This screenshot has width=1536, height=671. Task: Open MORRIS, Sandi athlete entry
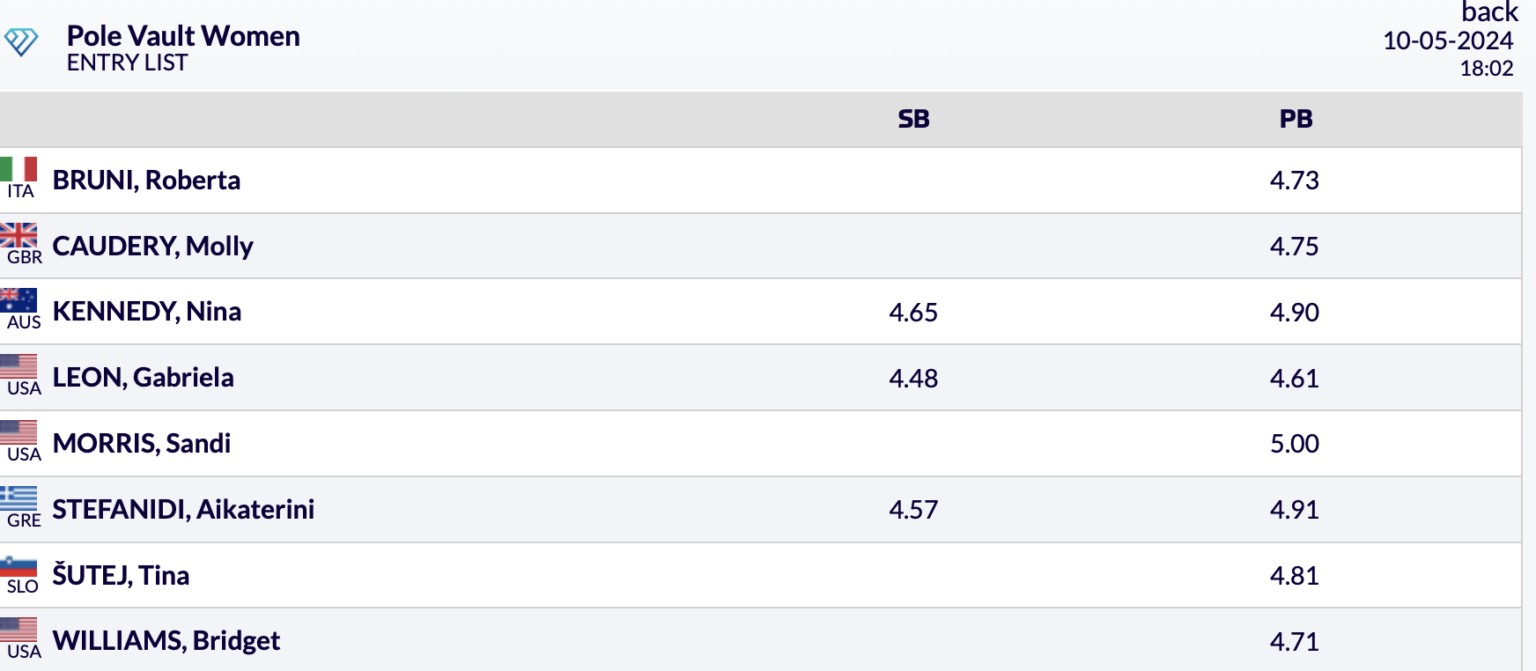coord(141,443)
